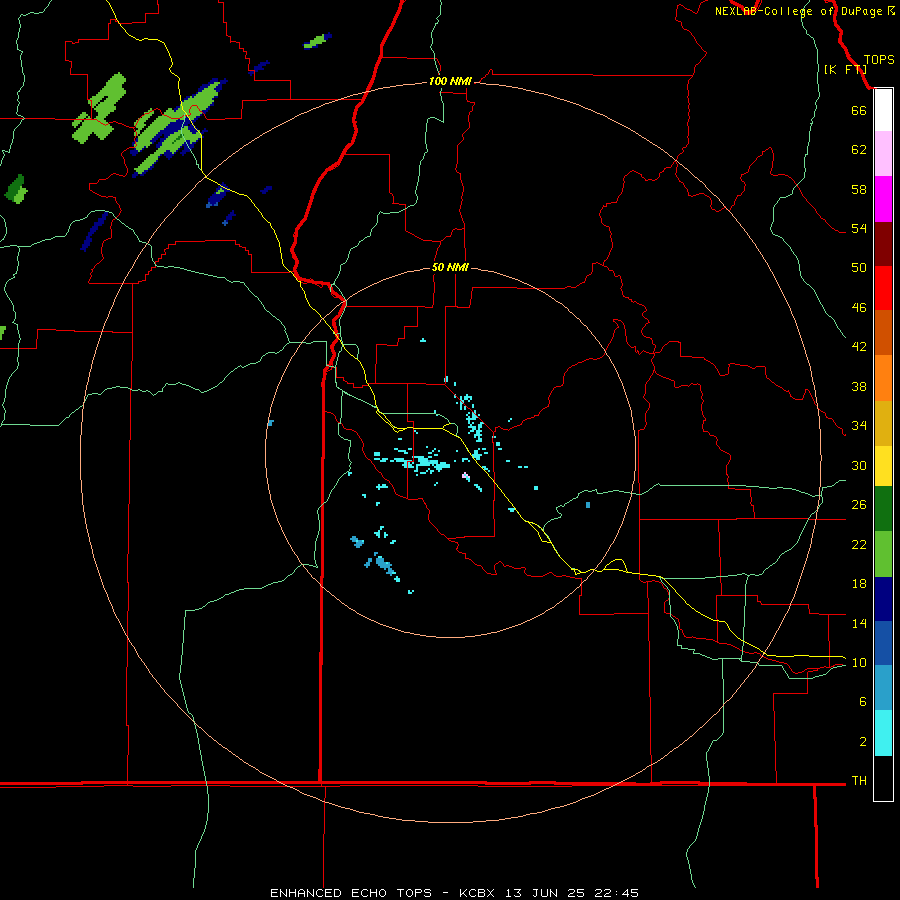Click the 100 NMI range ring label

[x=450, y=82]
